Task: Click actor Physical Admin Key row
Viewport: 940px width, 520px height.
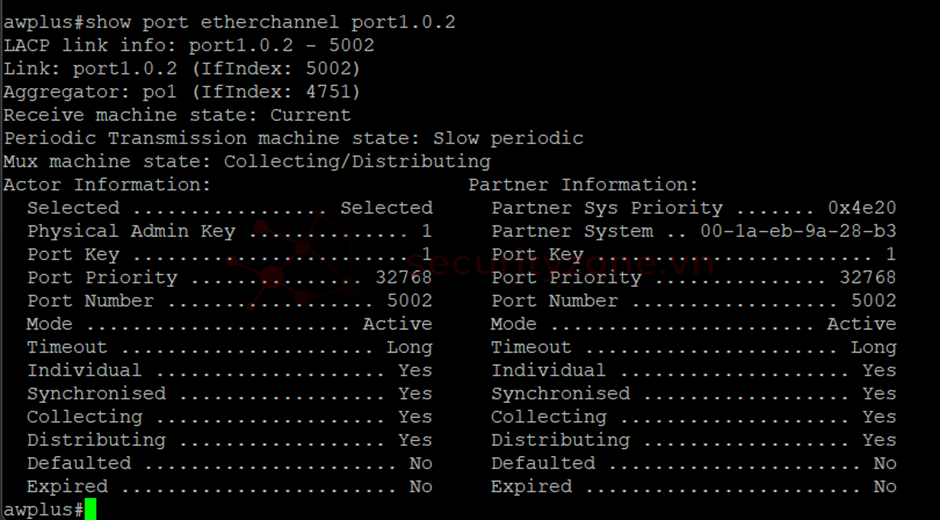Action: [x=230, y=232]
